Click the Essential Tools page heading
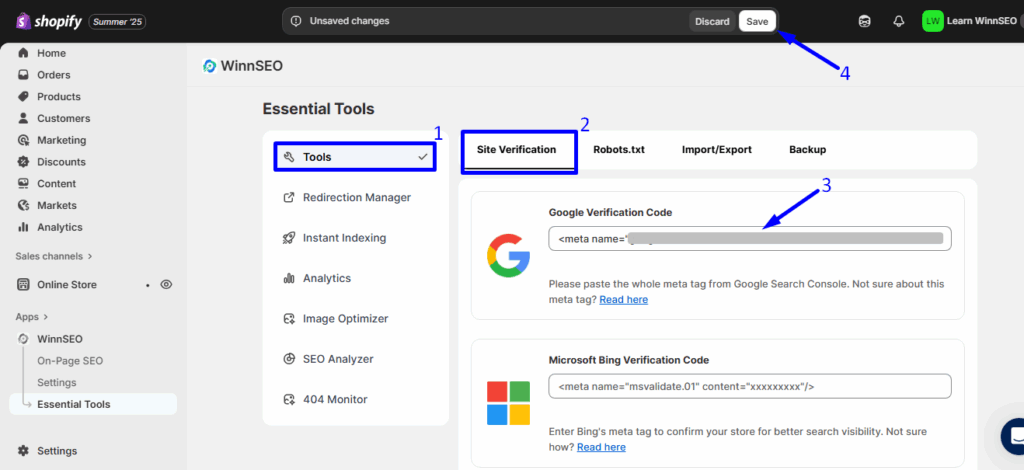 point(319,108)
